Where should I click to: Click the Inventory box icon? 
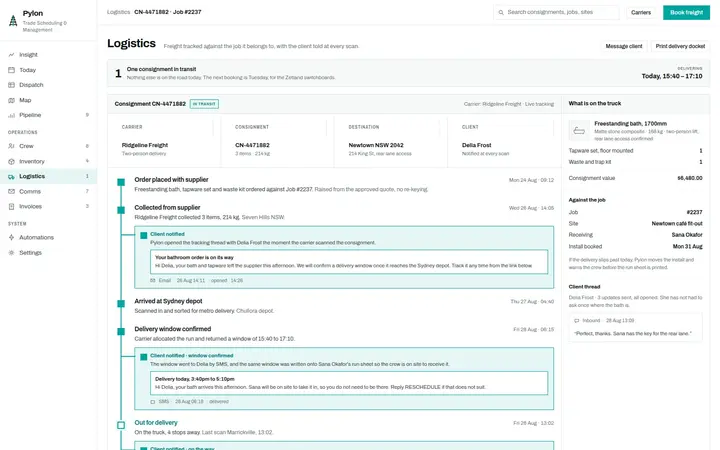click(x=11, y=161)
